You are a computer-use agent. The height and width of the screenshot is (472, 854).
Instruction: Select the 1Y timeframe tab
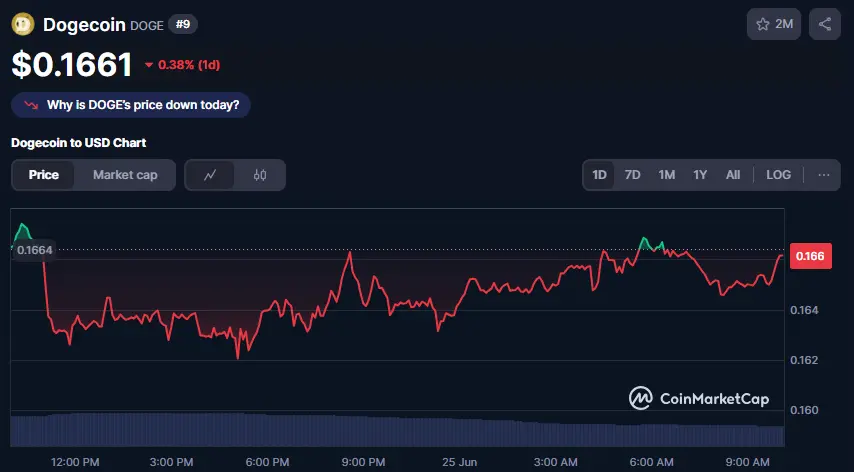(x=700, y=175)
